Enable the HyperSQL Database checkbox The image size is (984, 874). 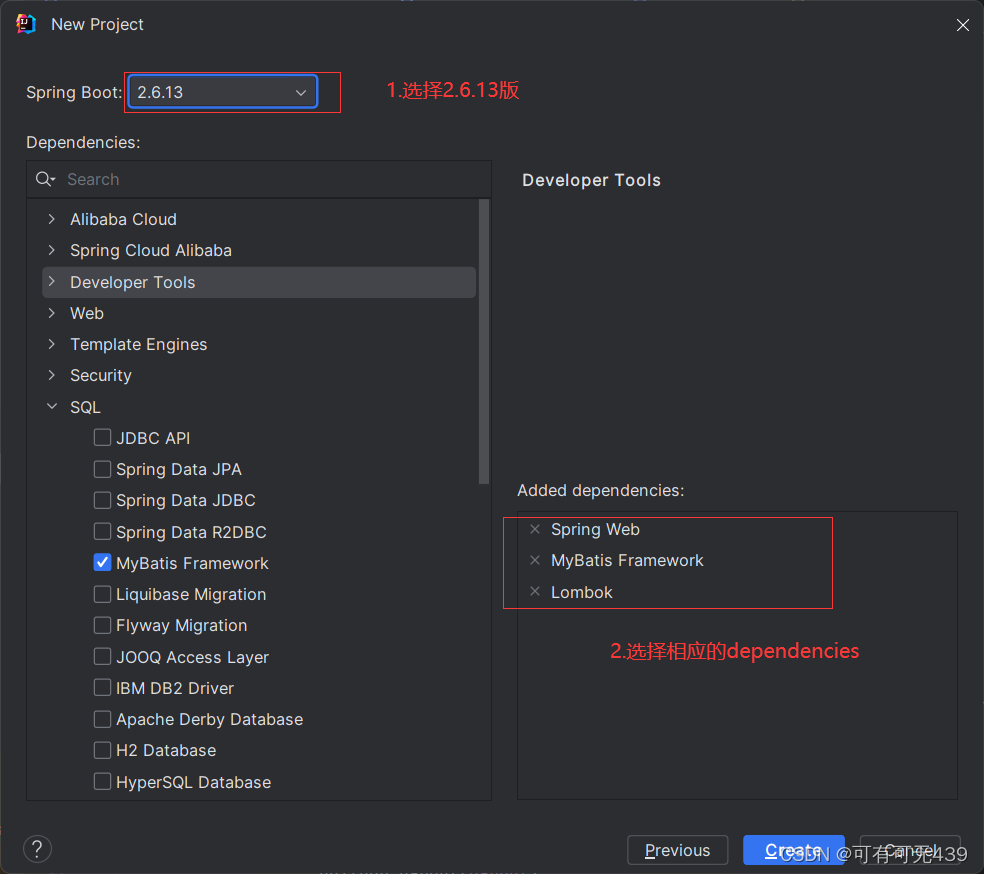(102, 781)
